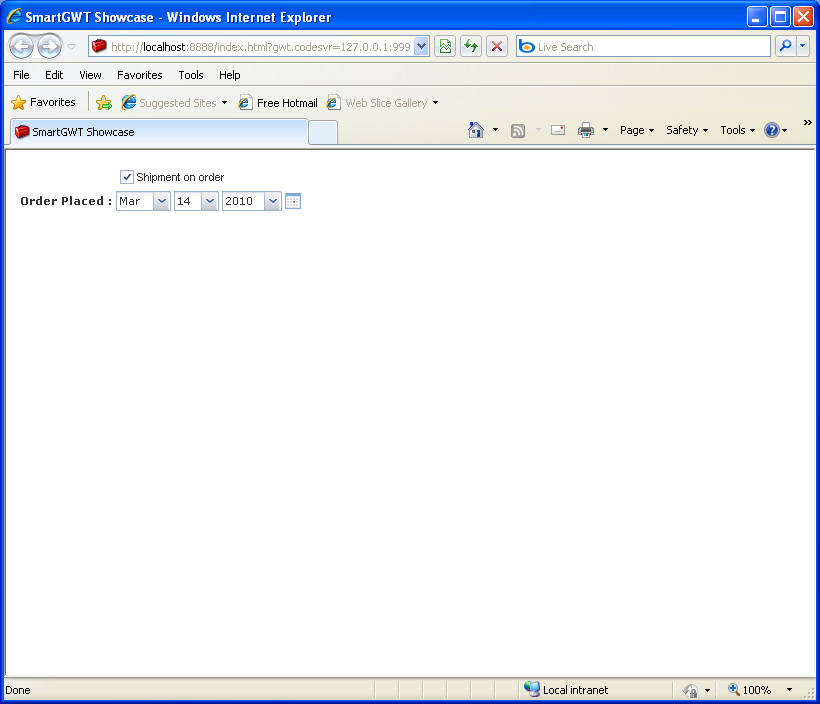
Task: Open the Tools command bar menu
Action: point(737,130)
